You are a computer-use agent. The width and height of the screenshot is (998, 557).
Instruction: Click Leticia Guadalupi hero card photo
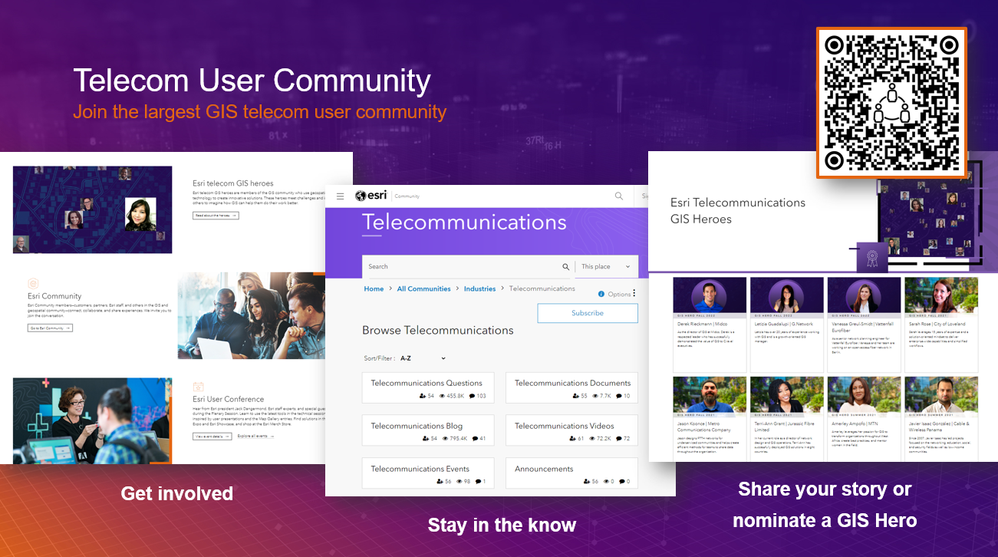pyautogui.click(x=787, y=295)
